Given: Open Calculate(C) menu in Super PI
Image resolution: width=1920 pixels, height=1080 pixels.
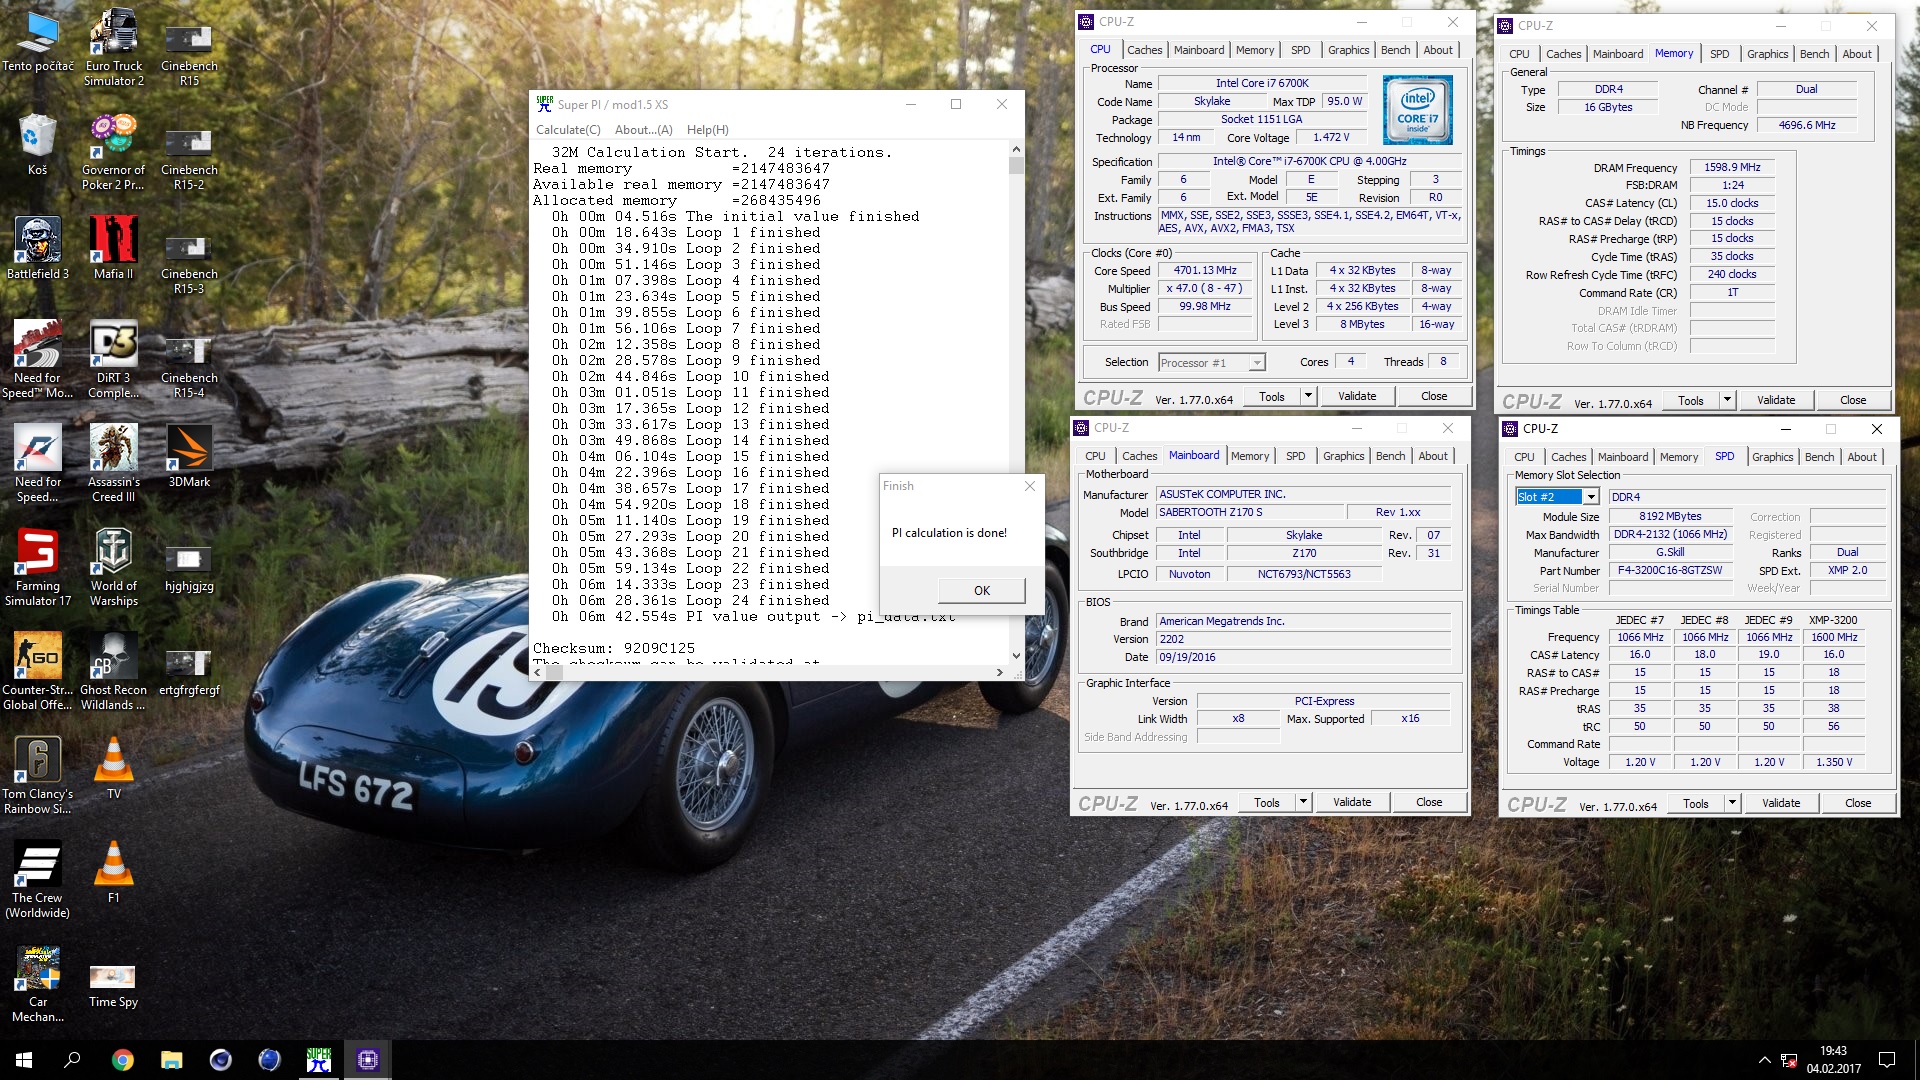Looking at the screenshot, I should click(x=568, y=130).
